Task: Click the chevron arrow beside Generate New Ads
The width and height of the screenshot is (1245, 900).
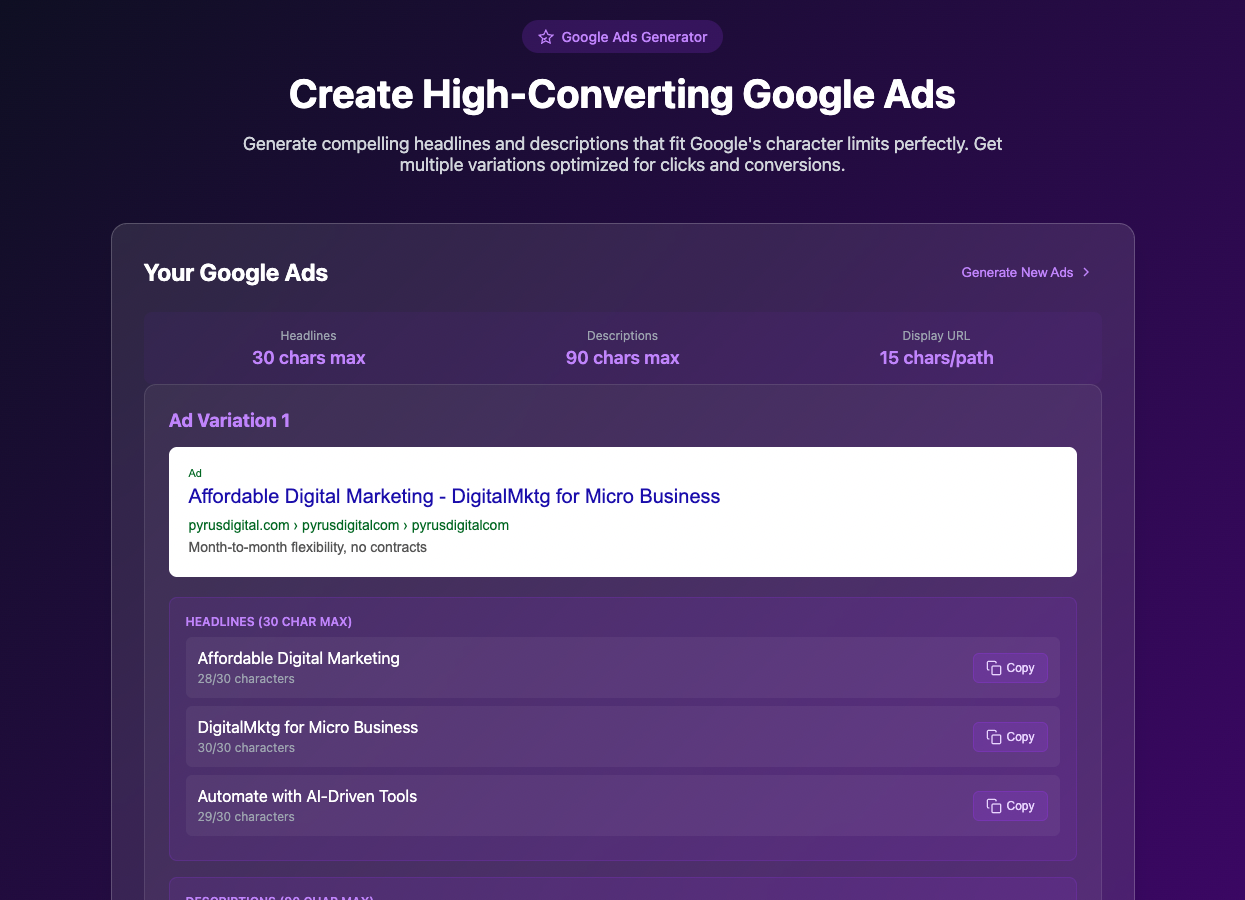Action: coord(1086,272)
